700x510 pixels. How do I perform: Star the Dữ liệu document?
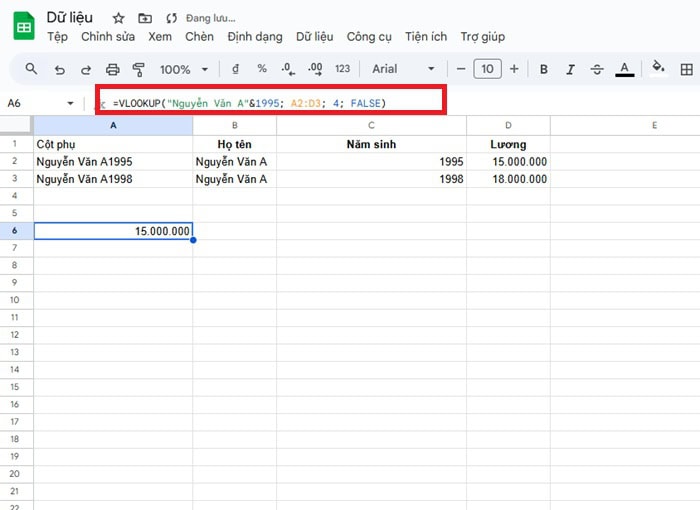coord(119,19)
